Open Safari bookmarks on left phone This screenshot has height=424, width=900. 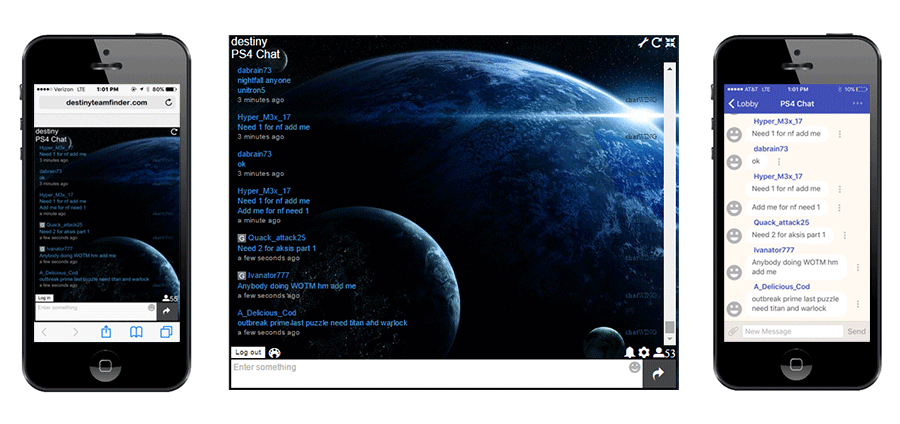click(x=136, y=332)
